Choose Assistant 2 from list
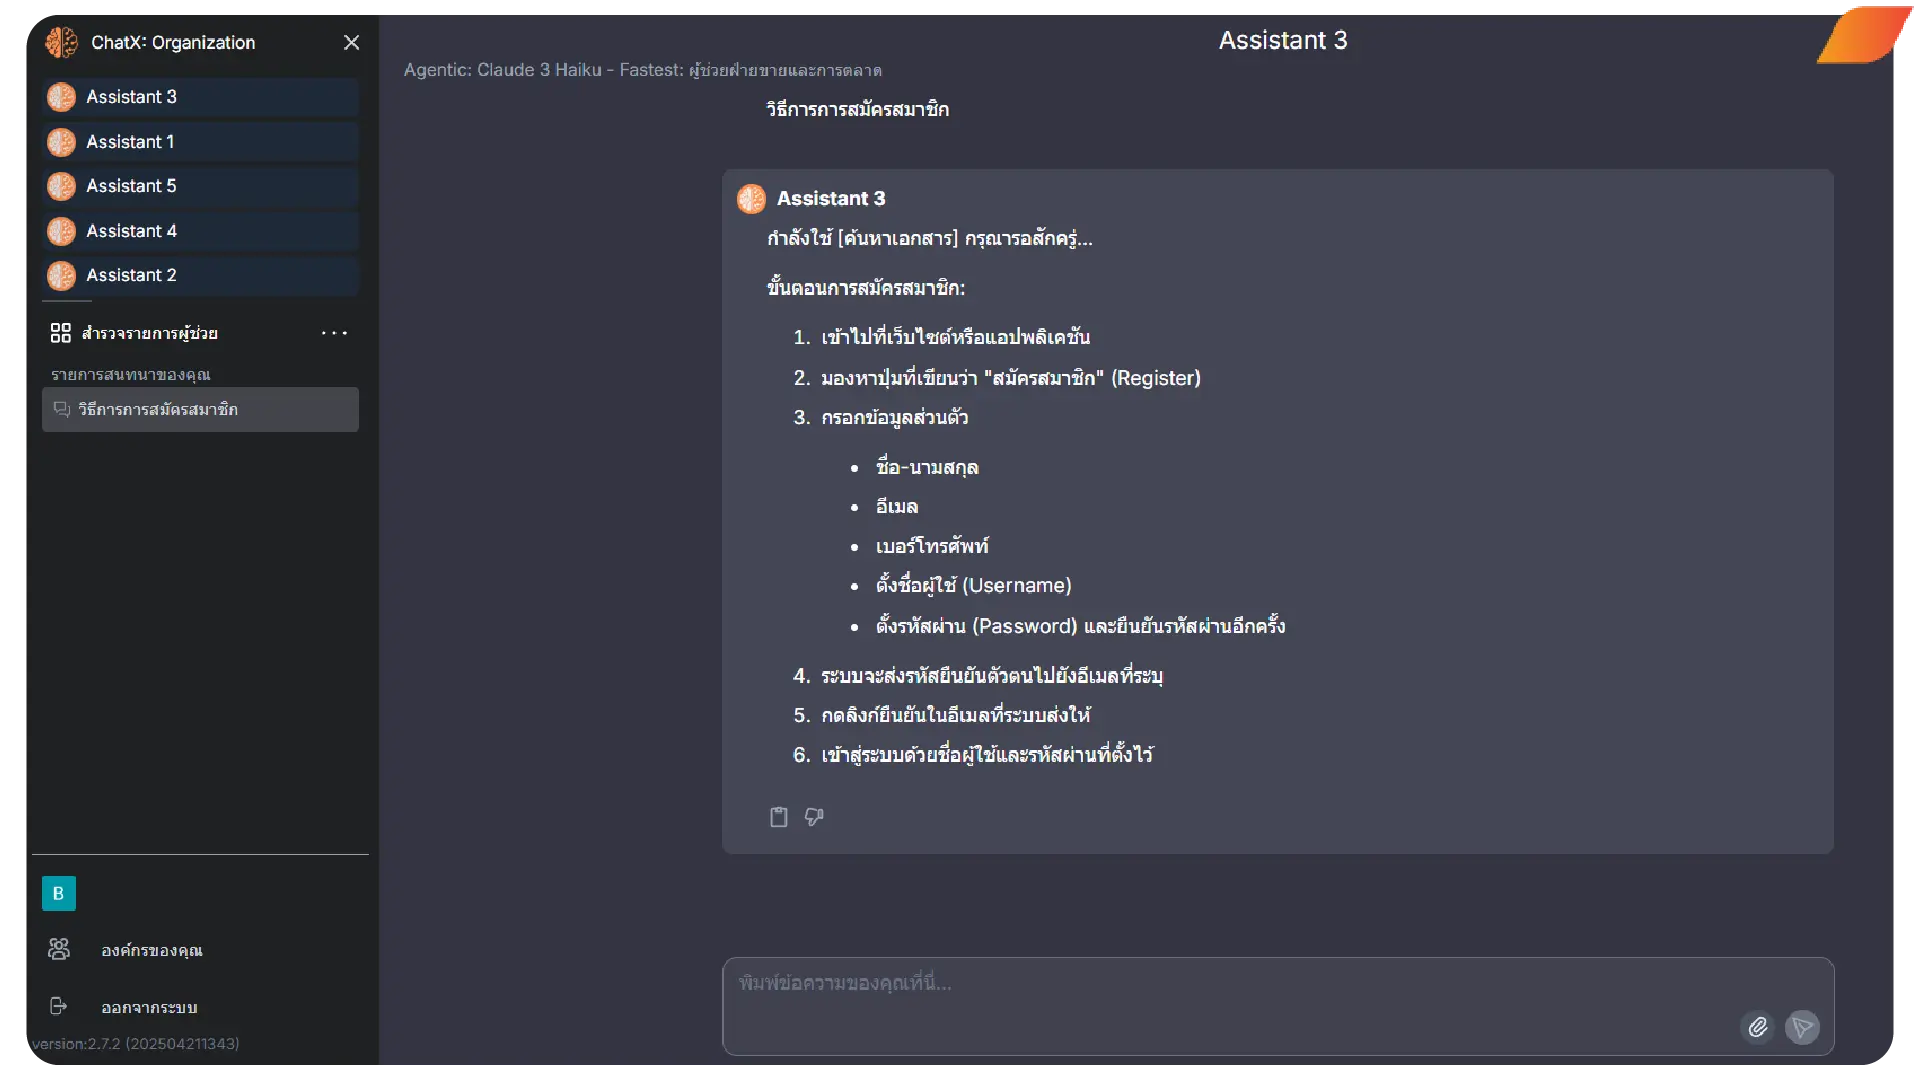Image resolution: width=1920 pixels, height=1080 pixels. (x=200, y=275)
